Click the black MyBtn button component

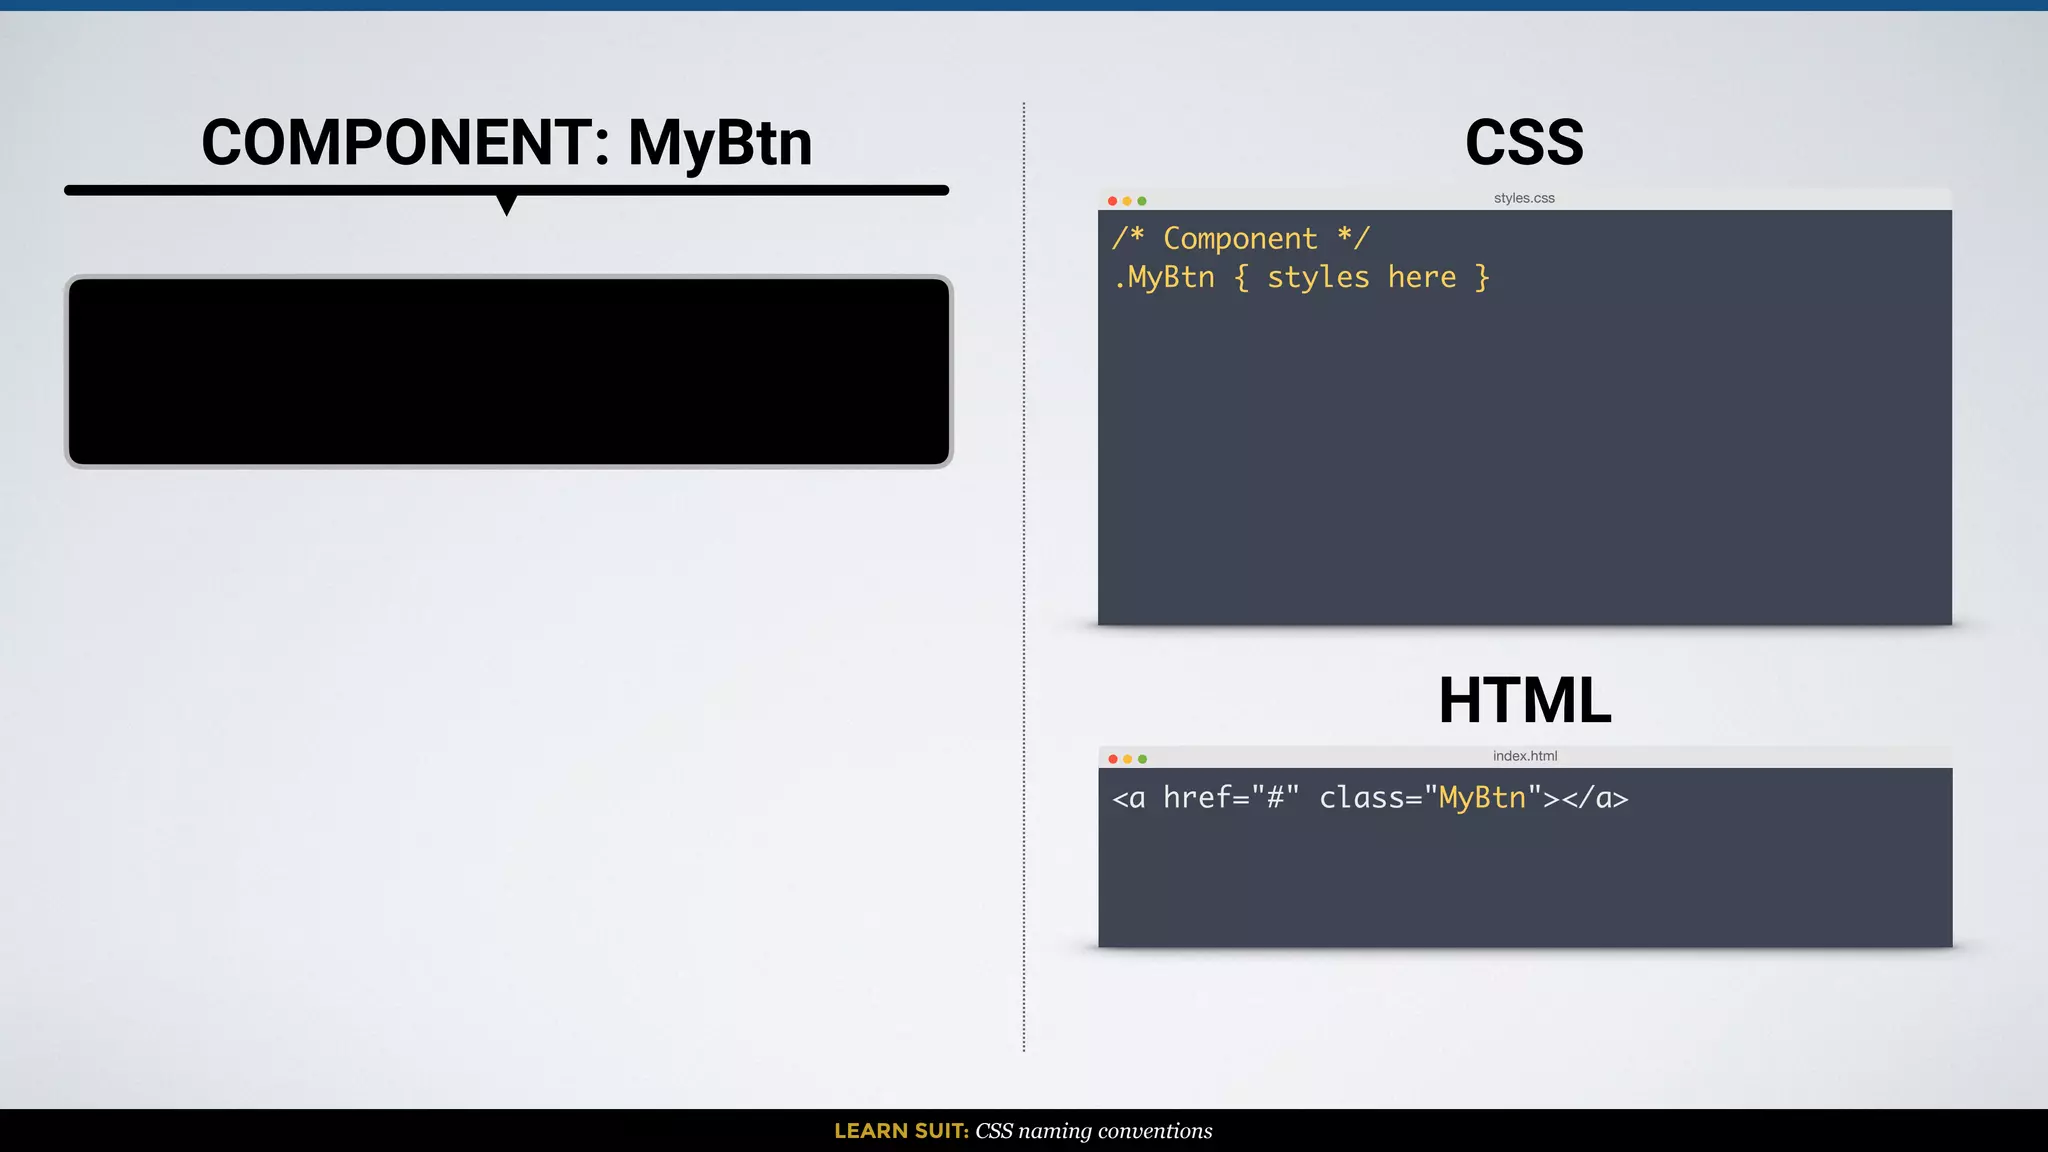(x=509, y=372)
